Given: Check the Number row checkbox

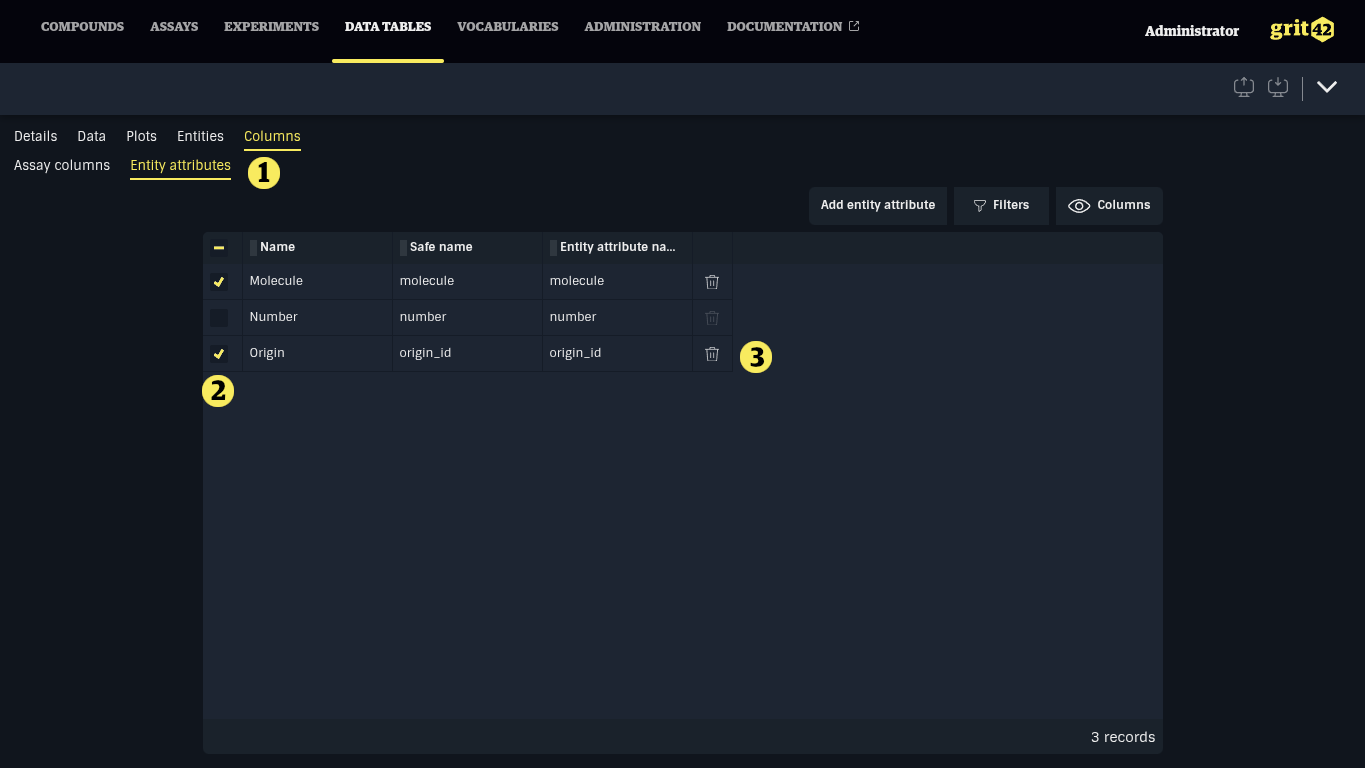Looking at the screenshot, I should [x=219, y=318].
